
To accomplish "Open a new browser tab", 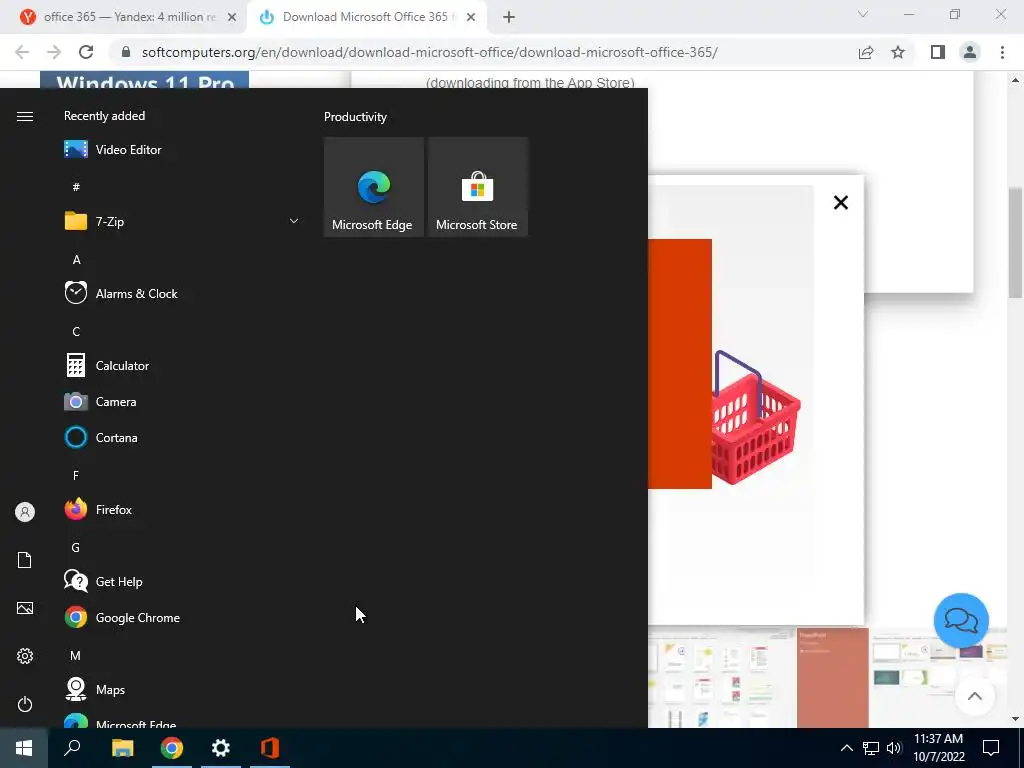I will [x=509, y=18].
